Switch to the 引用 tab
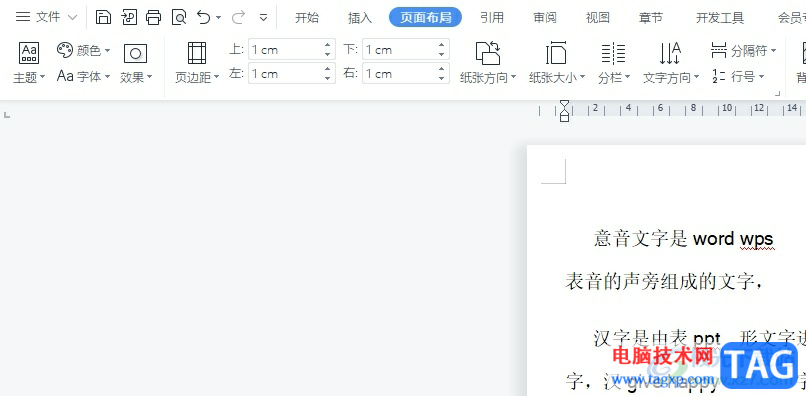This screenshot has width=806, height=396. point(492,18)
